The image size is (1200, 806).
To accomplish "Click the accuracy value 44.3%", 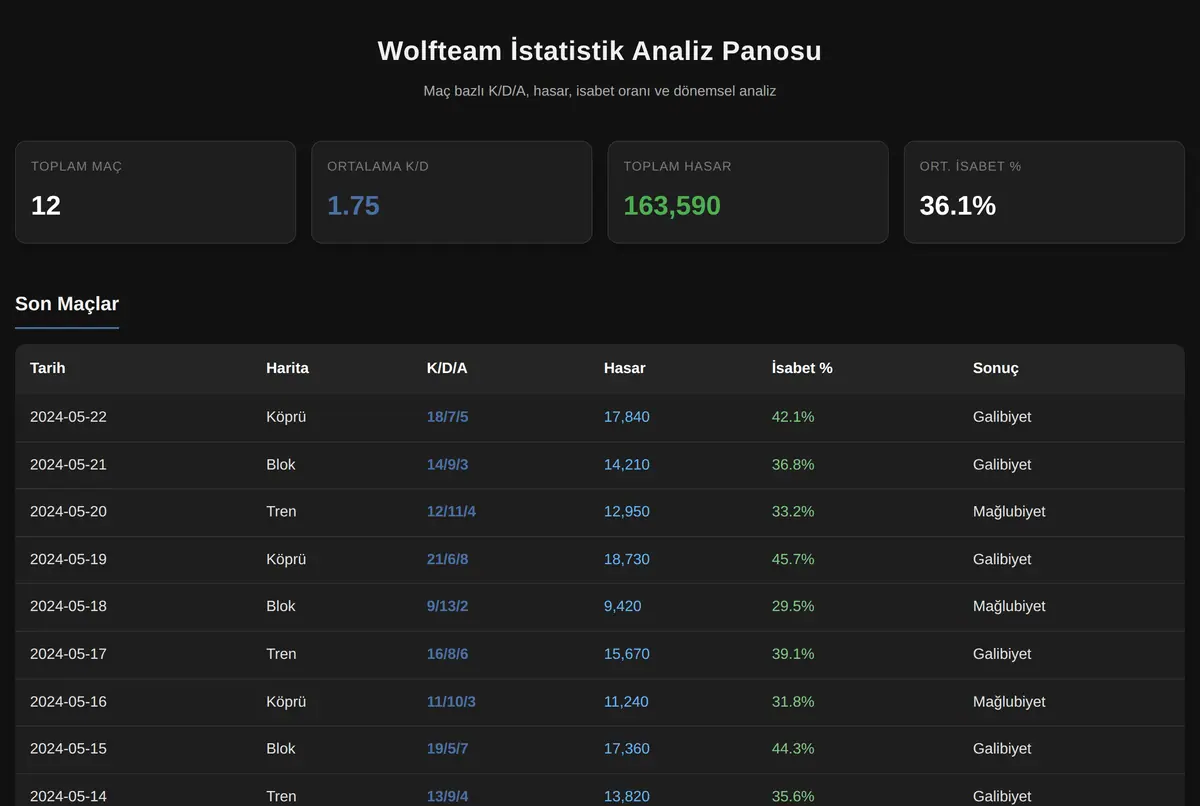I will pos(793,749).
